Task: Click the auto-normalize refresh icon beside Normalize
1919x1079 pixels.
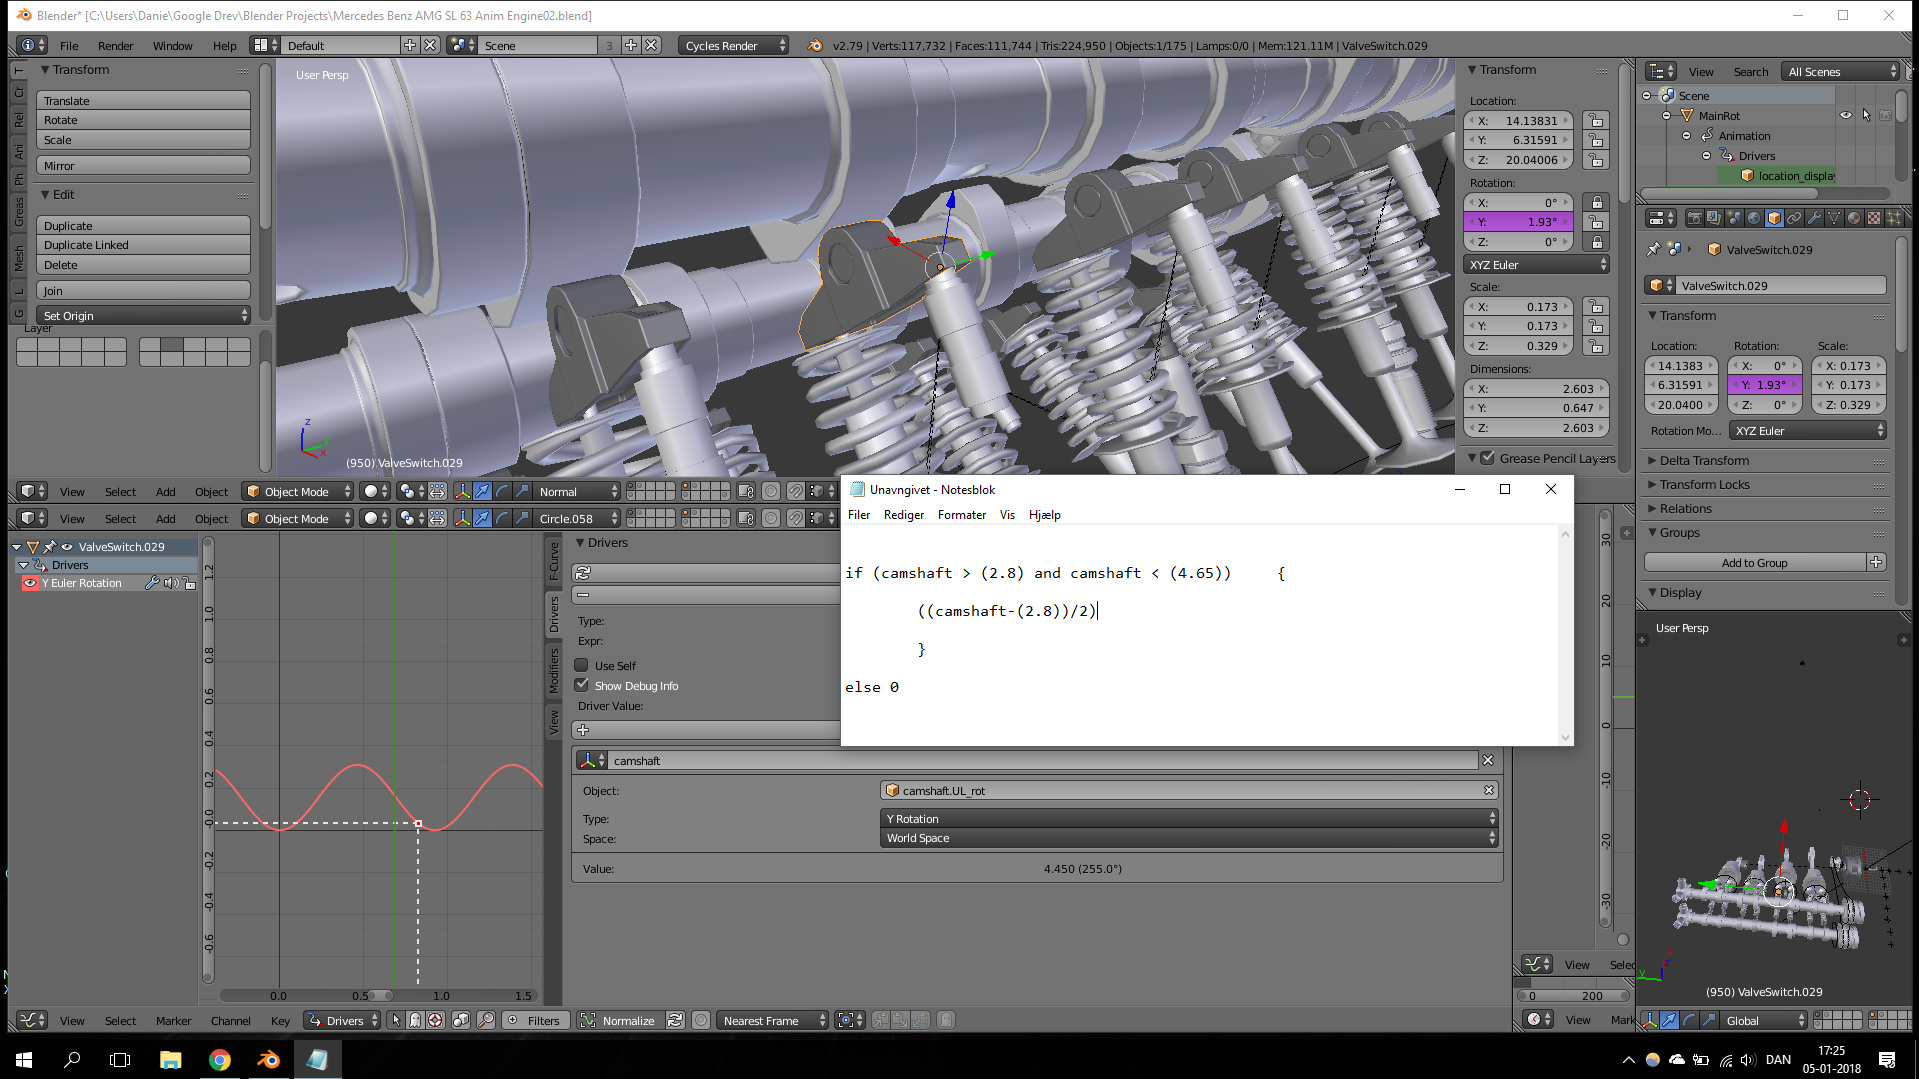Action: tap(675, 1020)
